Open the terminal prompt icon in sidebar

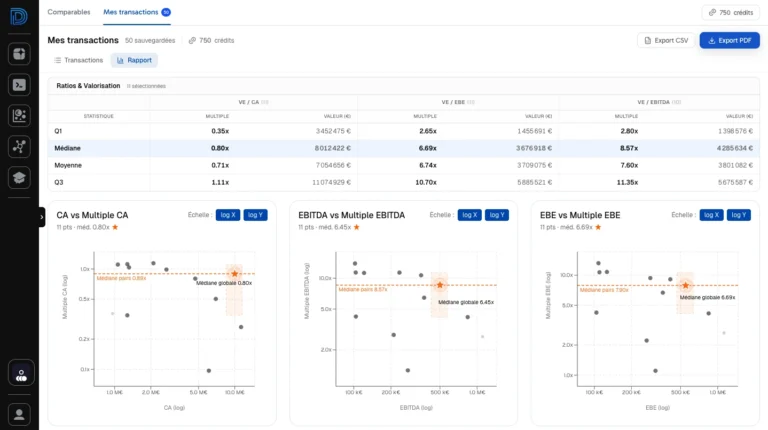[19, 85]
